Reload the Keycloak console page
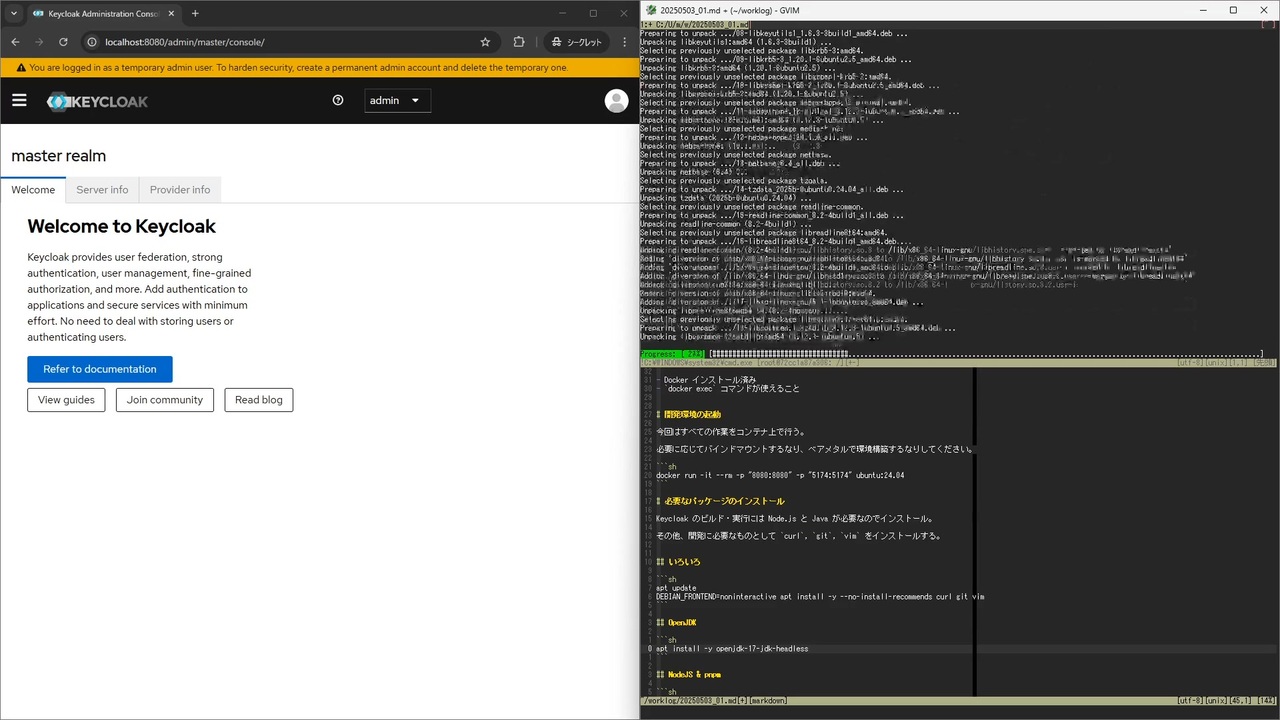Screen dimensions: 1280x720 tap(63, 42)
